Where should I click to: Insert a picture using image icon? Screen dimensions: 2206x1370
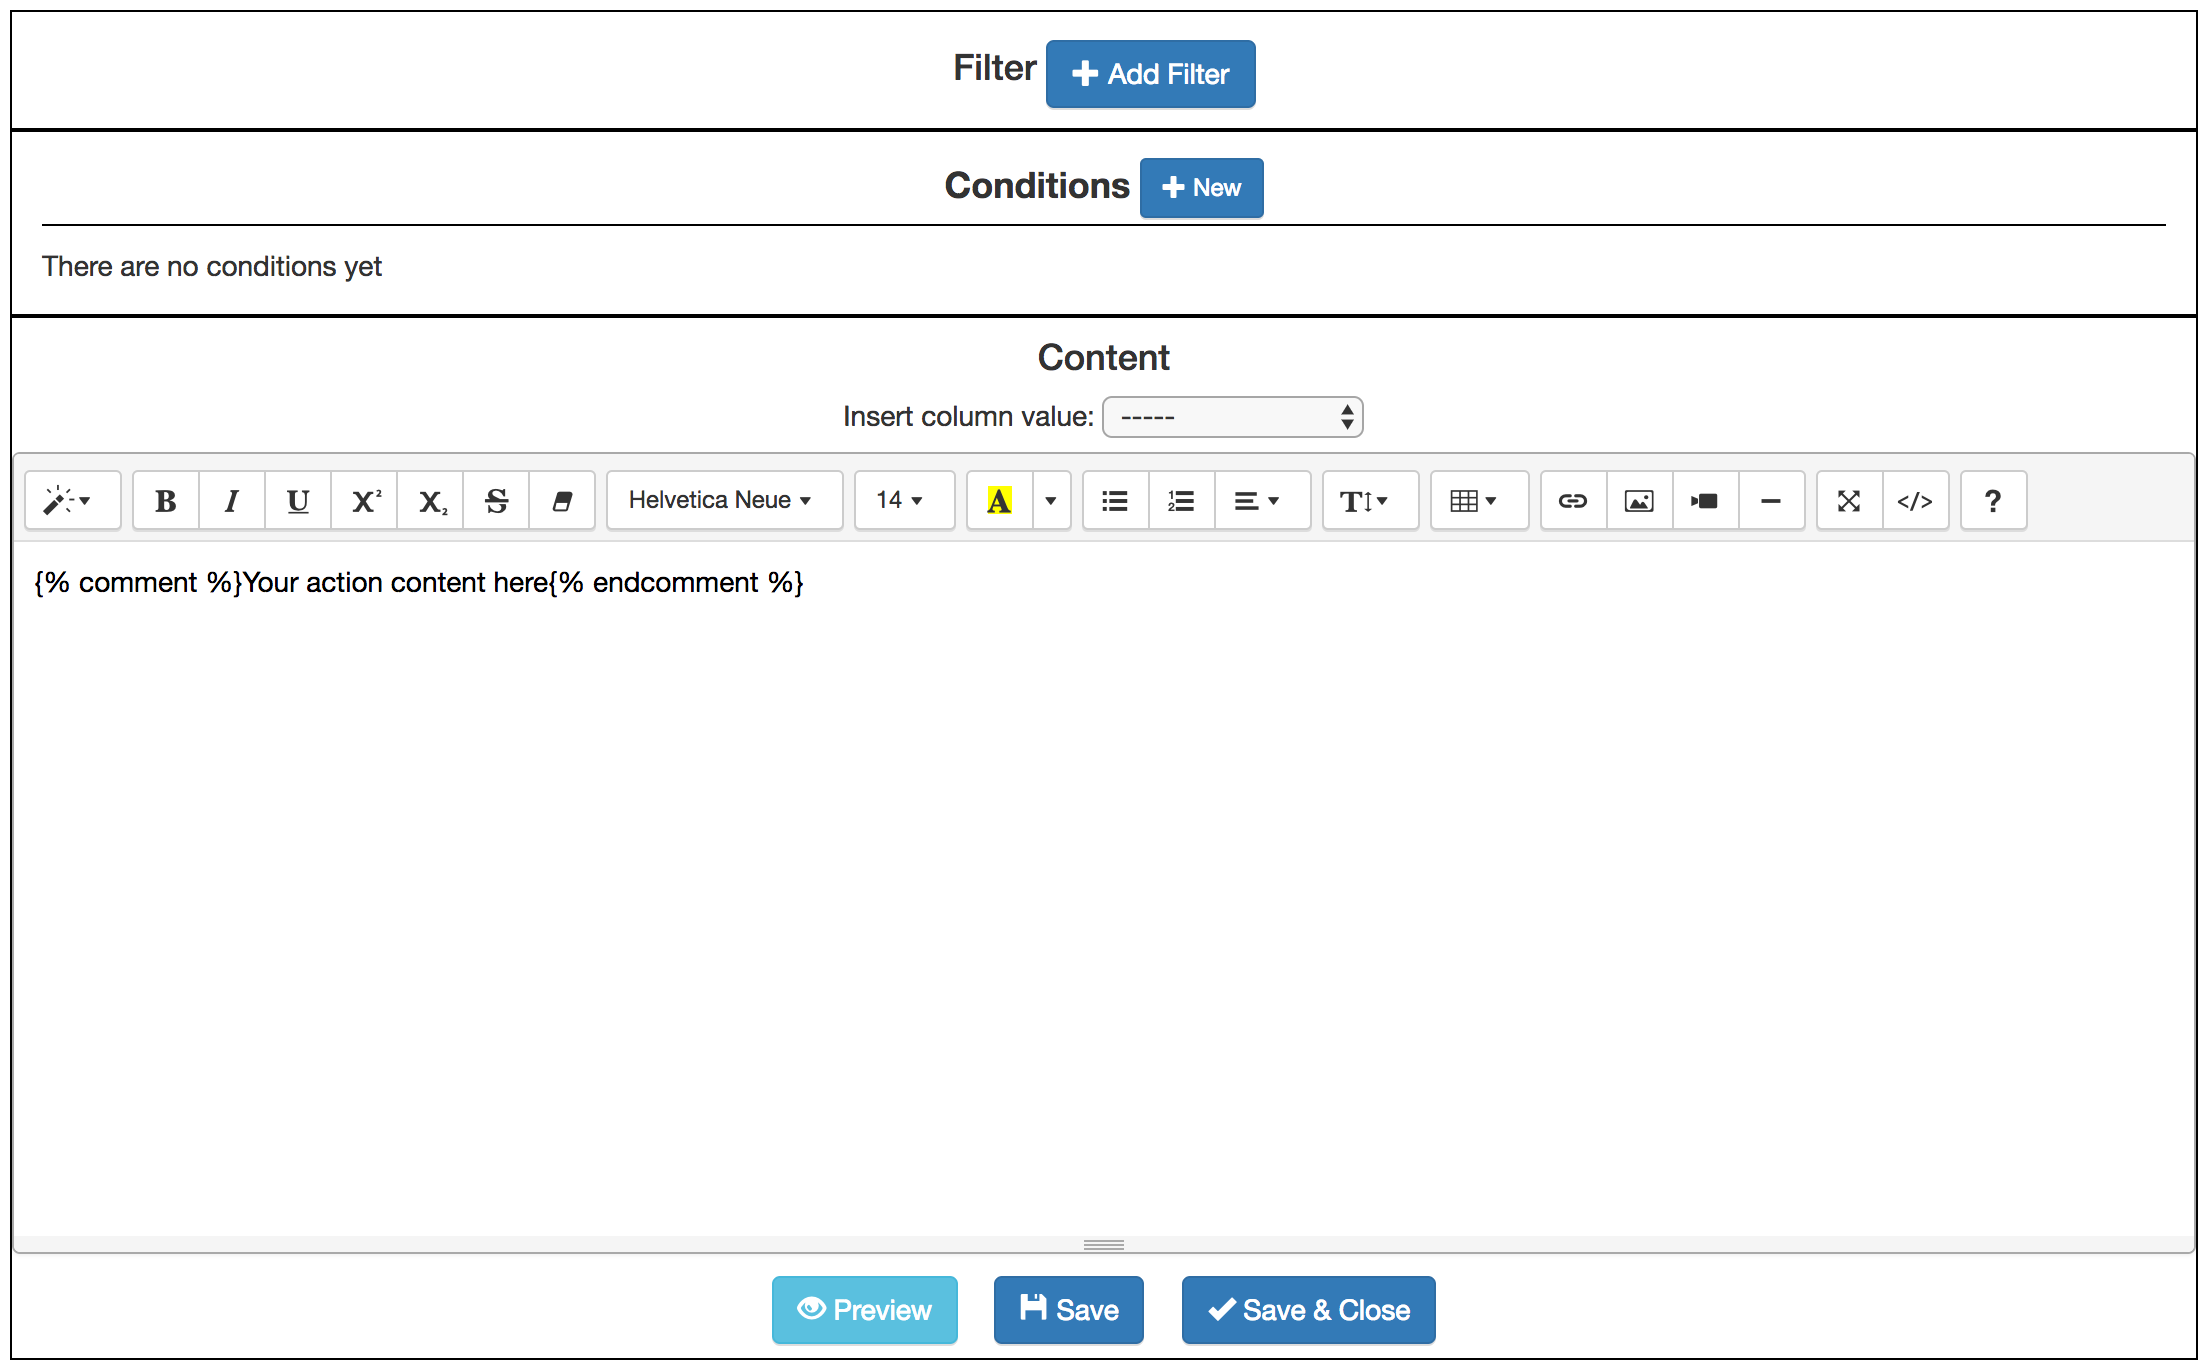(1640, 500)
